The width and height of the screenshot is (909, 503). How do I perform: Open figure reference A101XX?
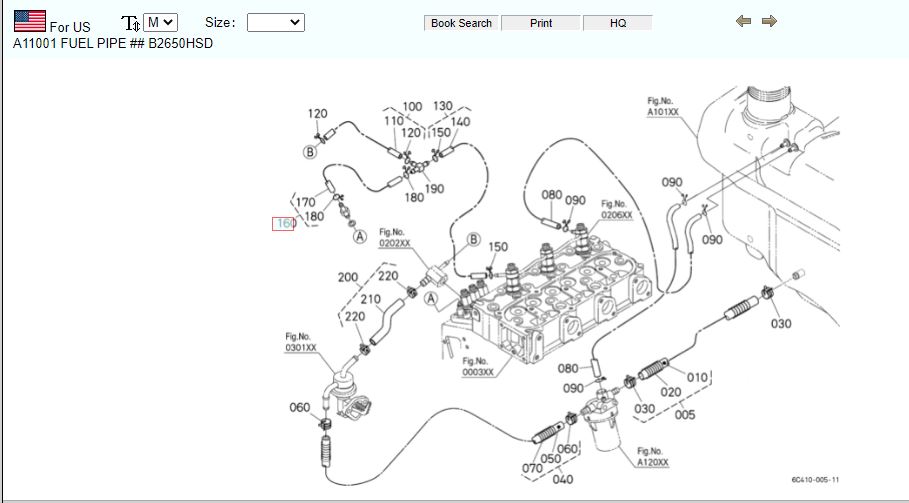click(x=662, y=107)
